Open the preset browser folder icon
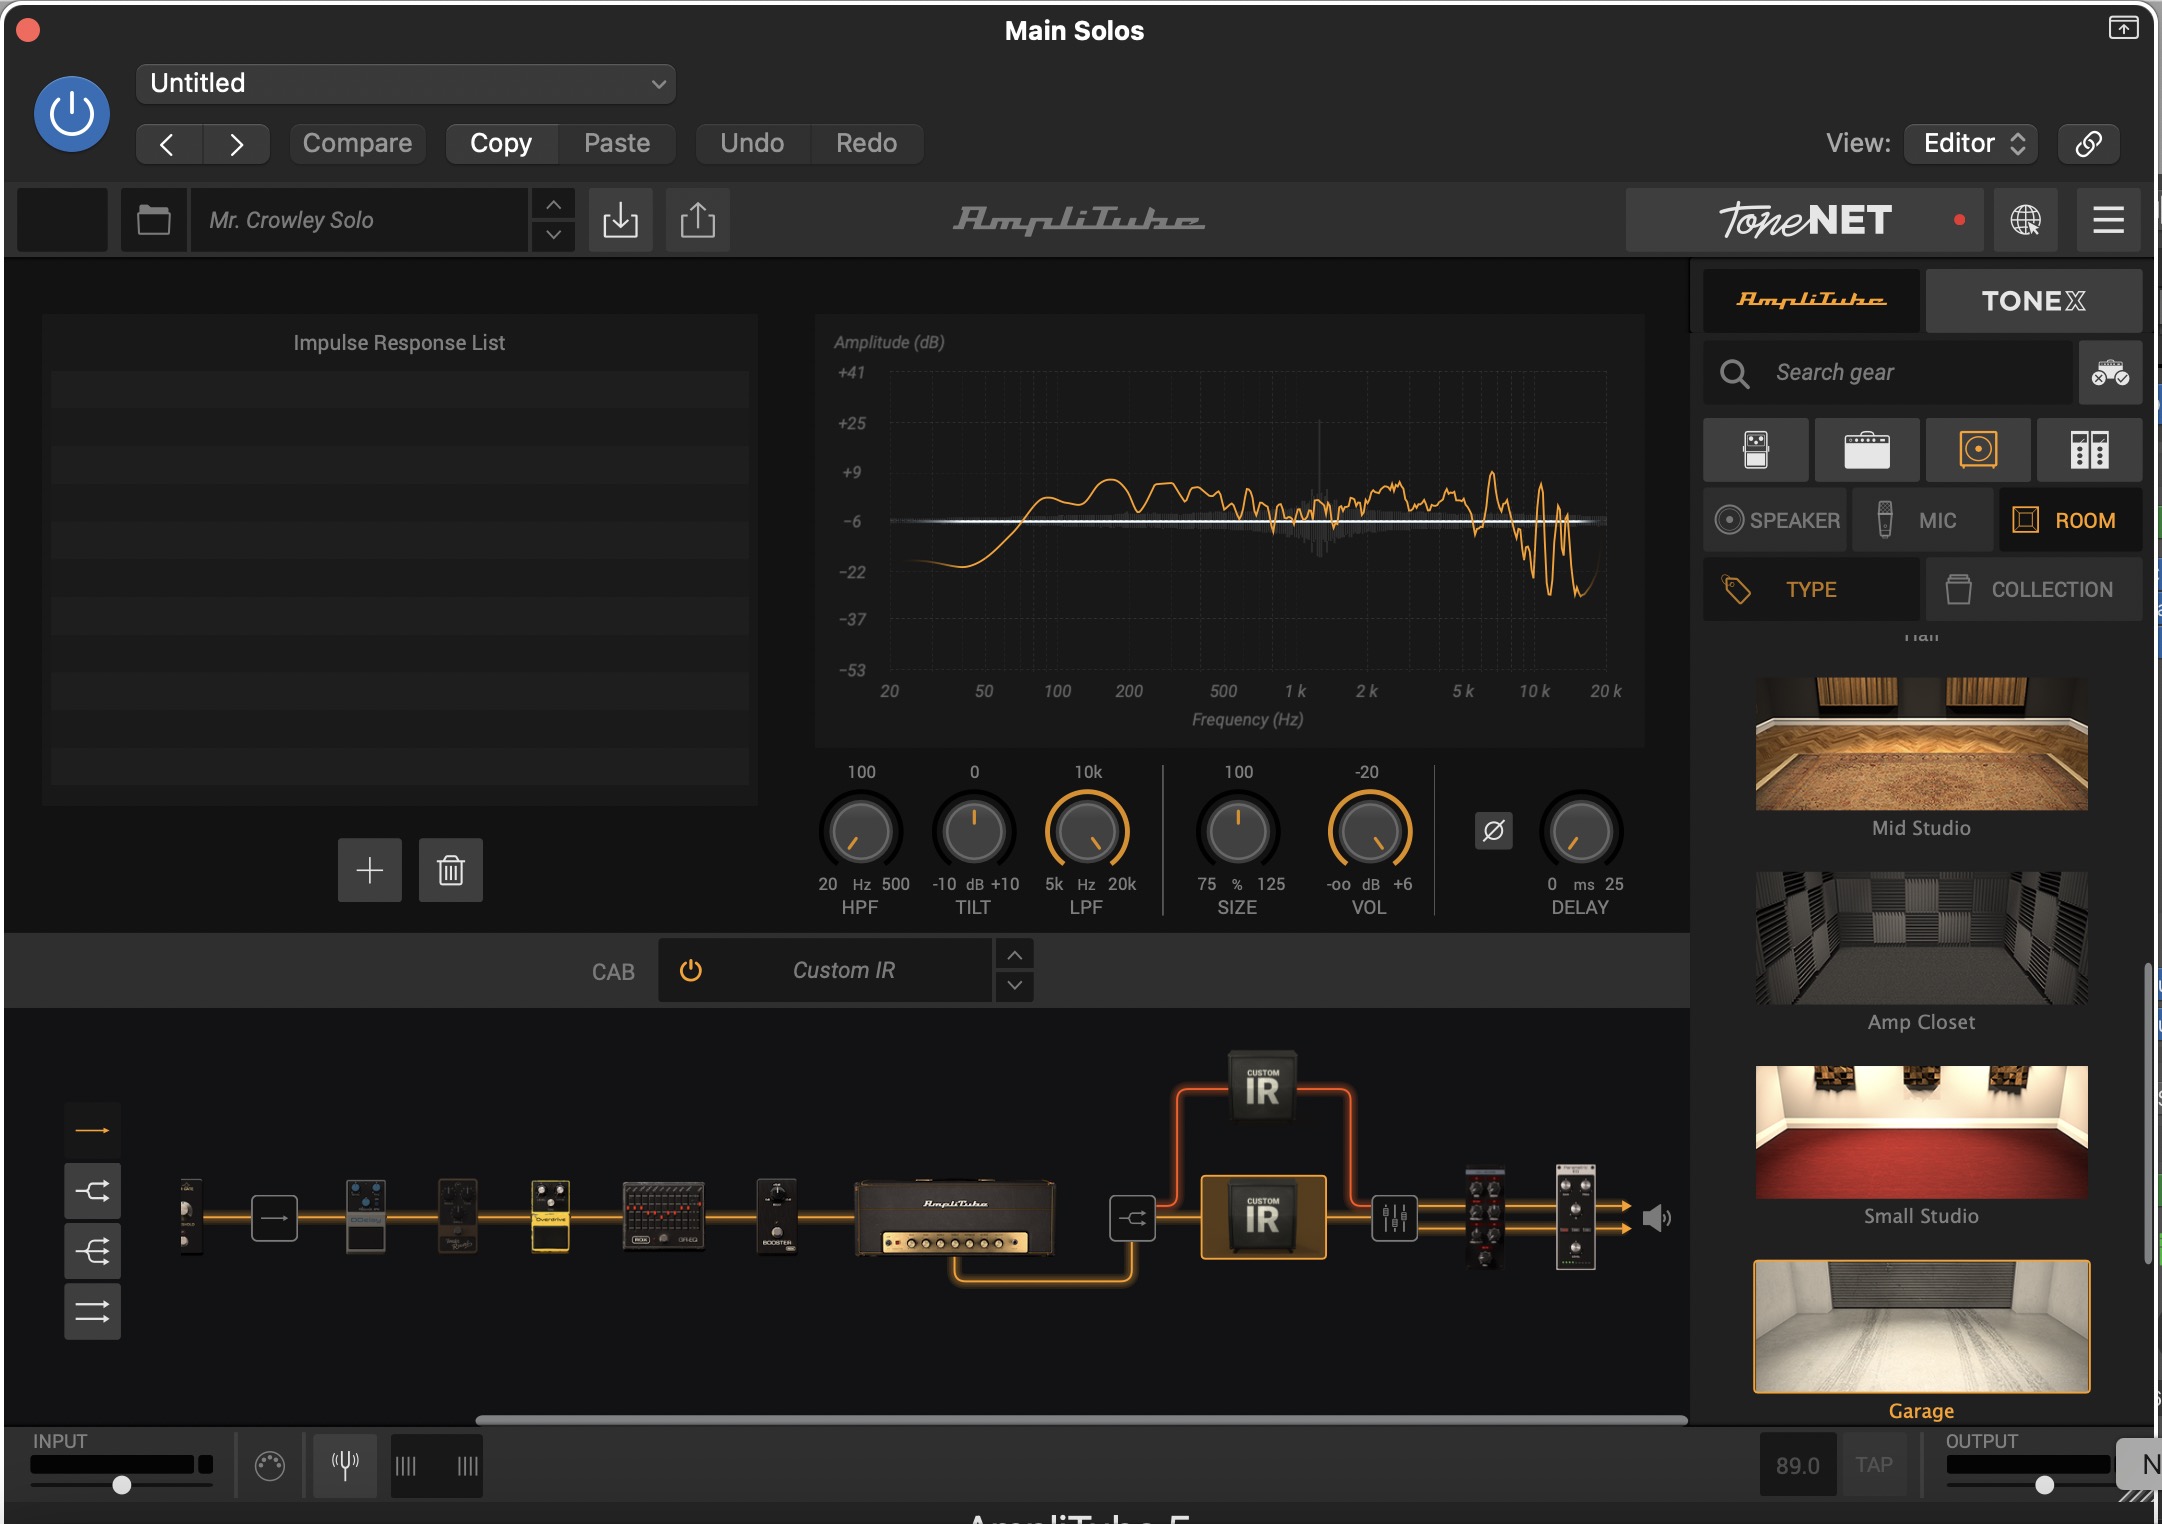 153,219
